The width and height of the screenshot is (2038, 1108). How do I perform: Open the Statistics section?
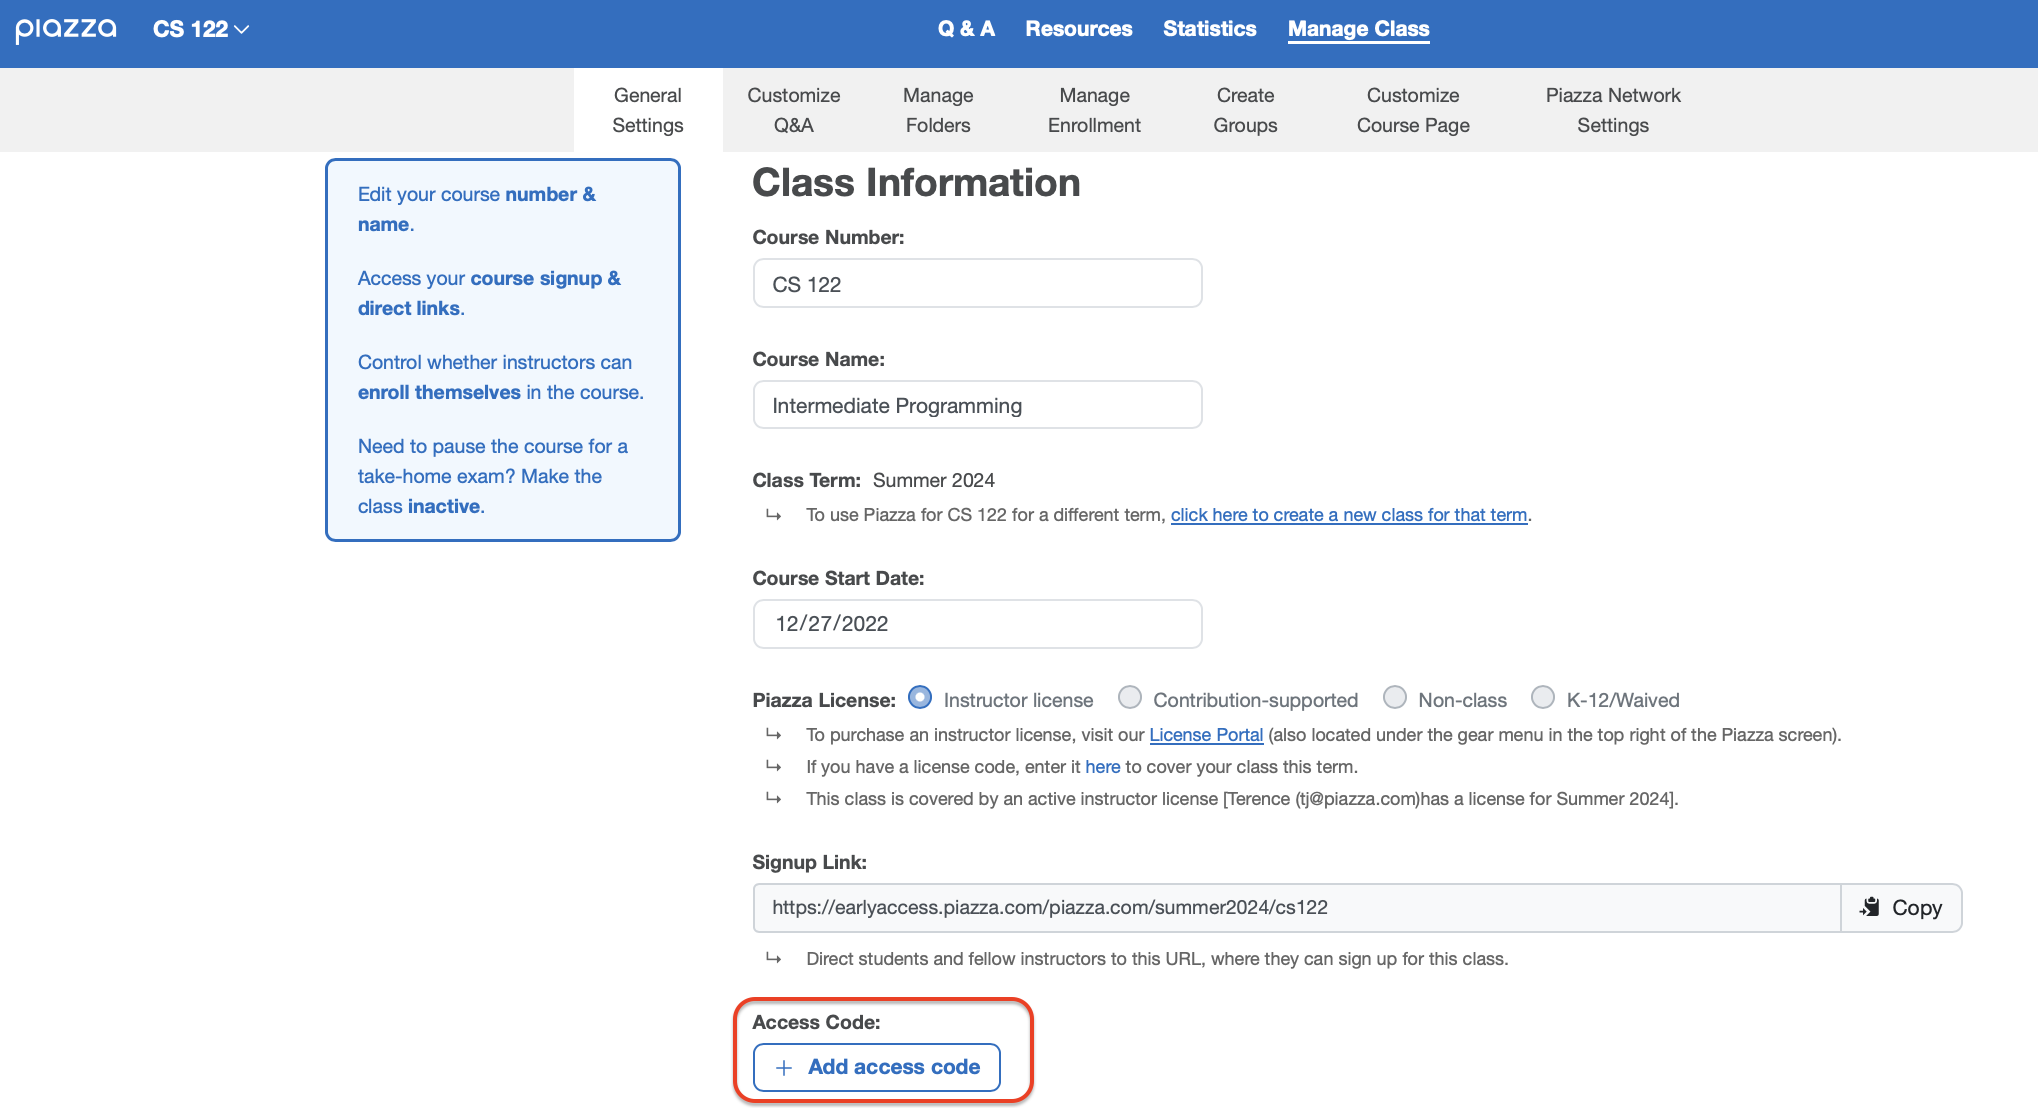[x=1209, y=29]
